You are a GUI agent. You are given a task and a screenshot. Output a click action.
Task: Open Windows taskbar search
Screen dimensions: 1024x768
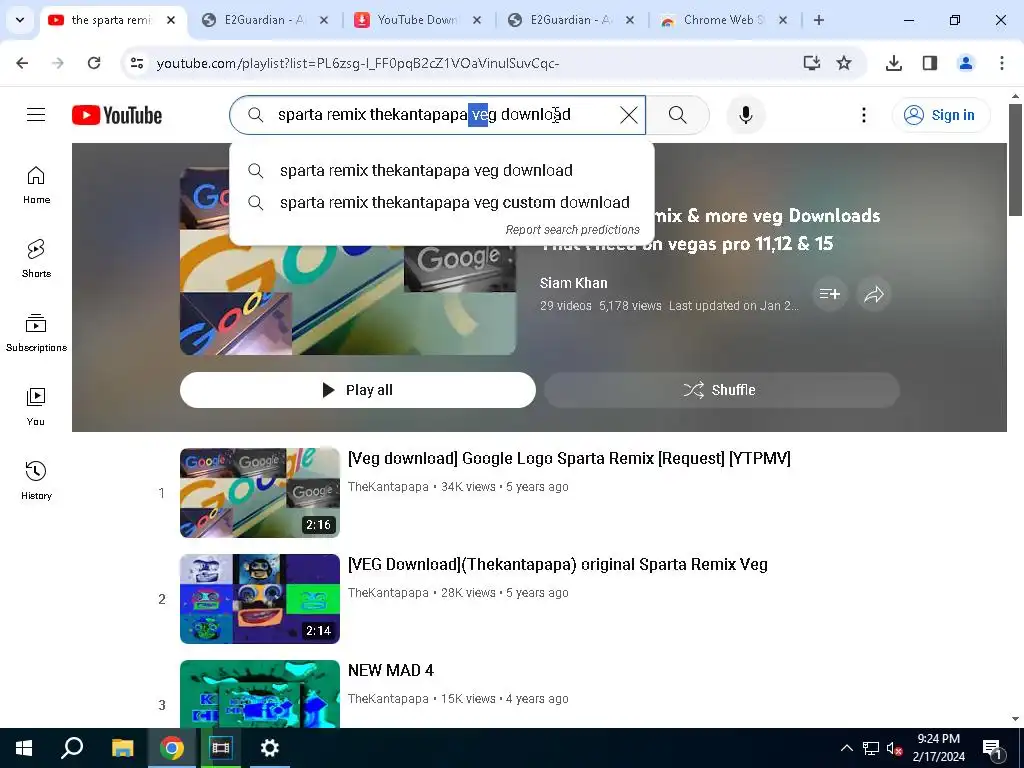coord(72,748)
